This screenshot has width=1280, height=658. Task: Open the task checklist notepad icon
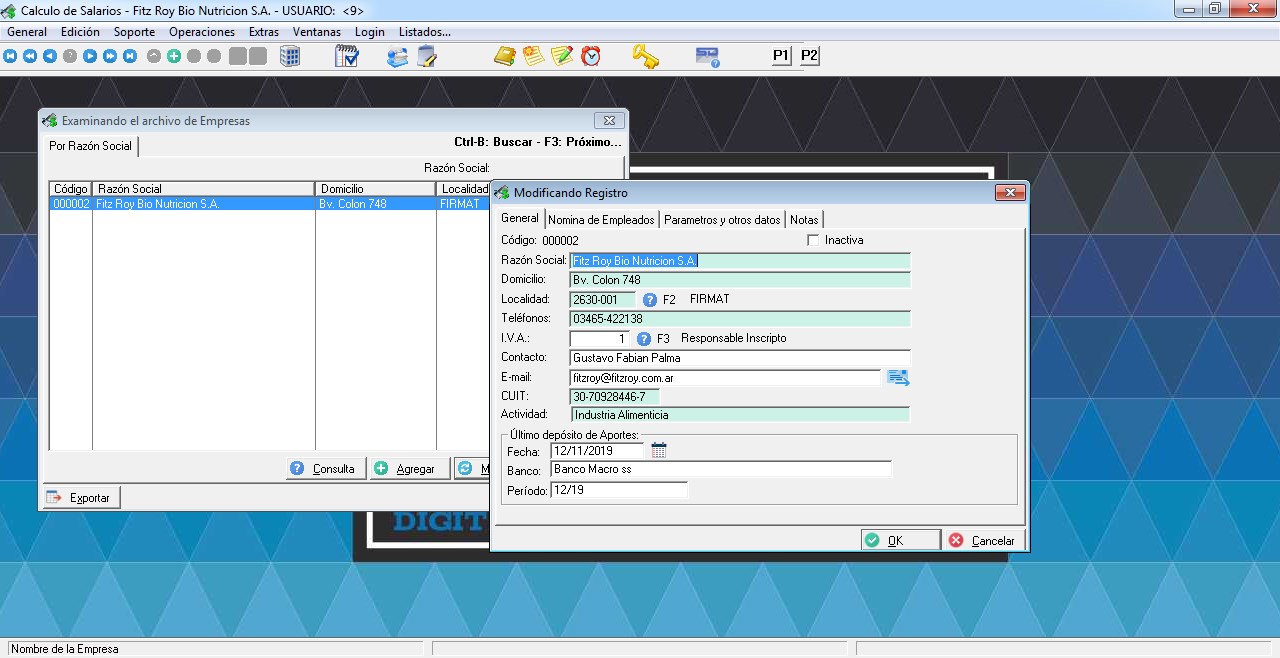[x=347, y=56]
